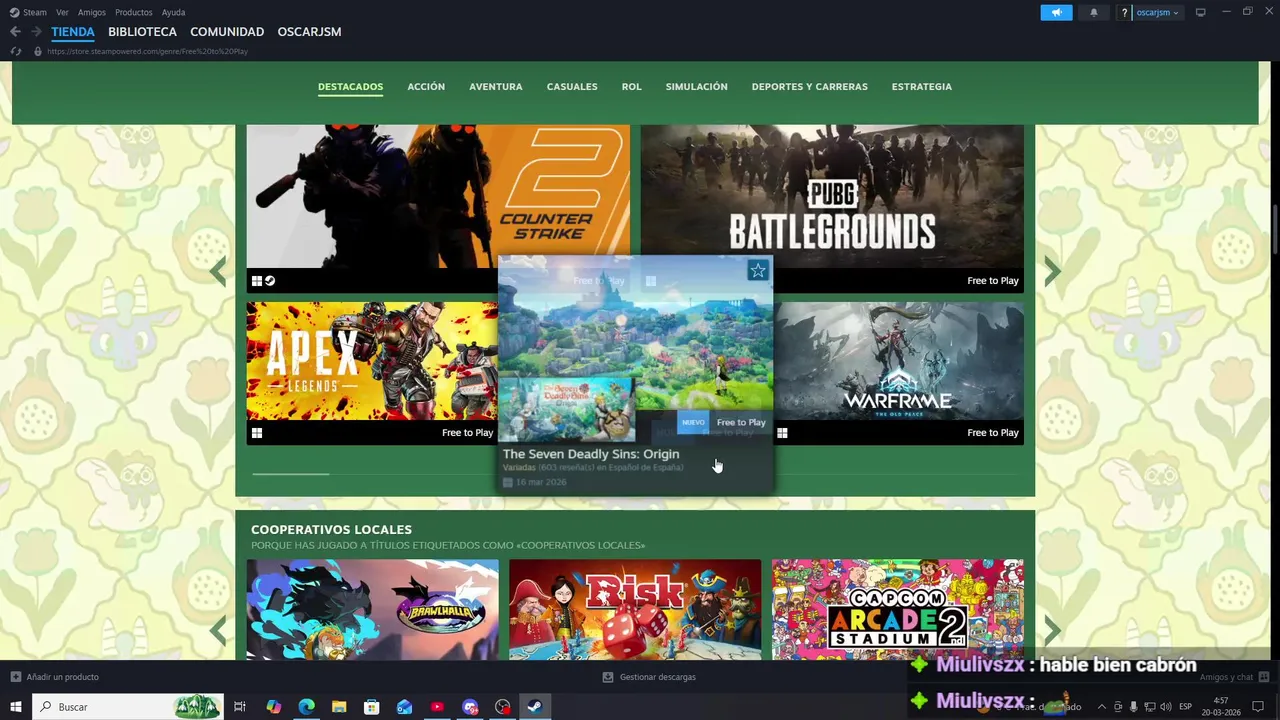Screen dimensions: 1280x720
Task: Open the Steam menu
Action: (x=28, y=12)
